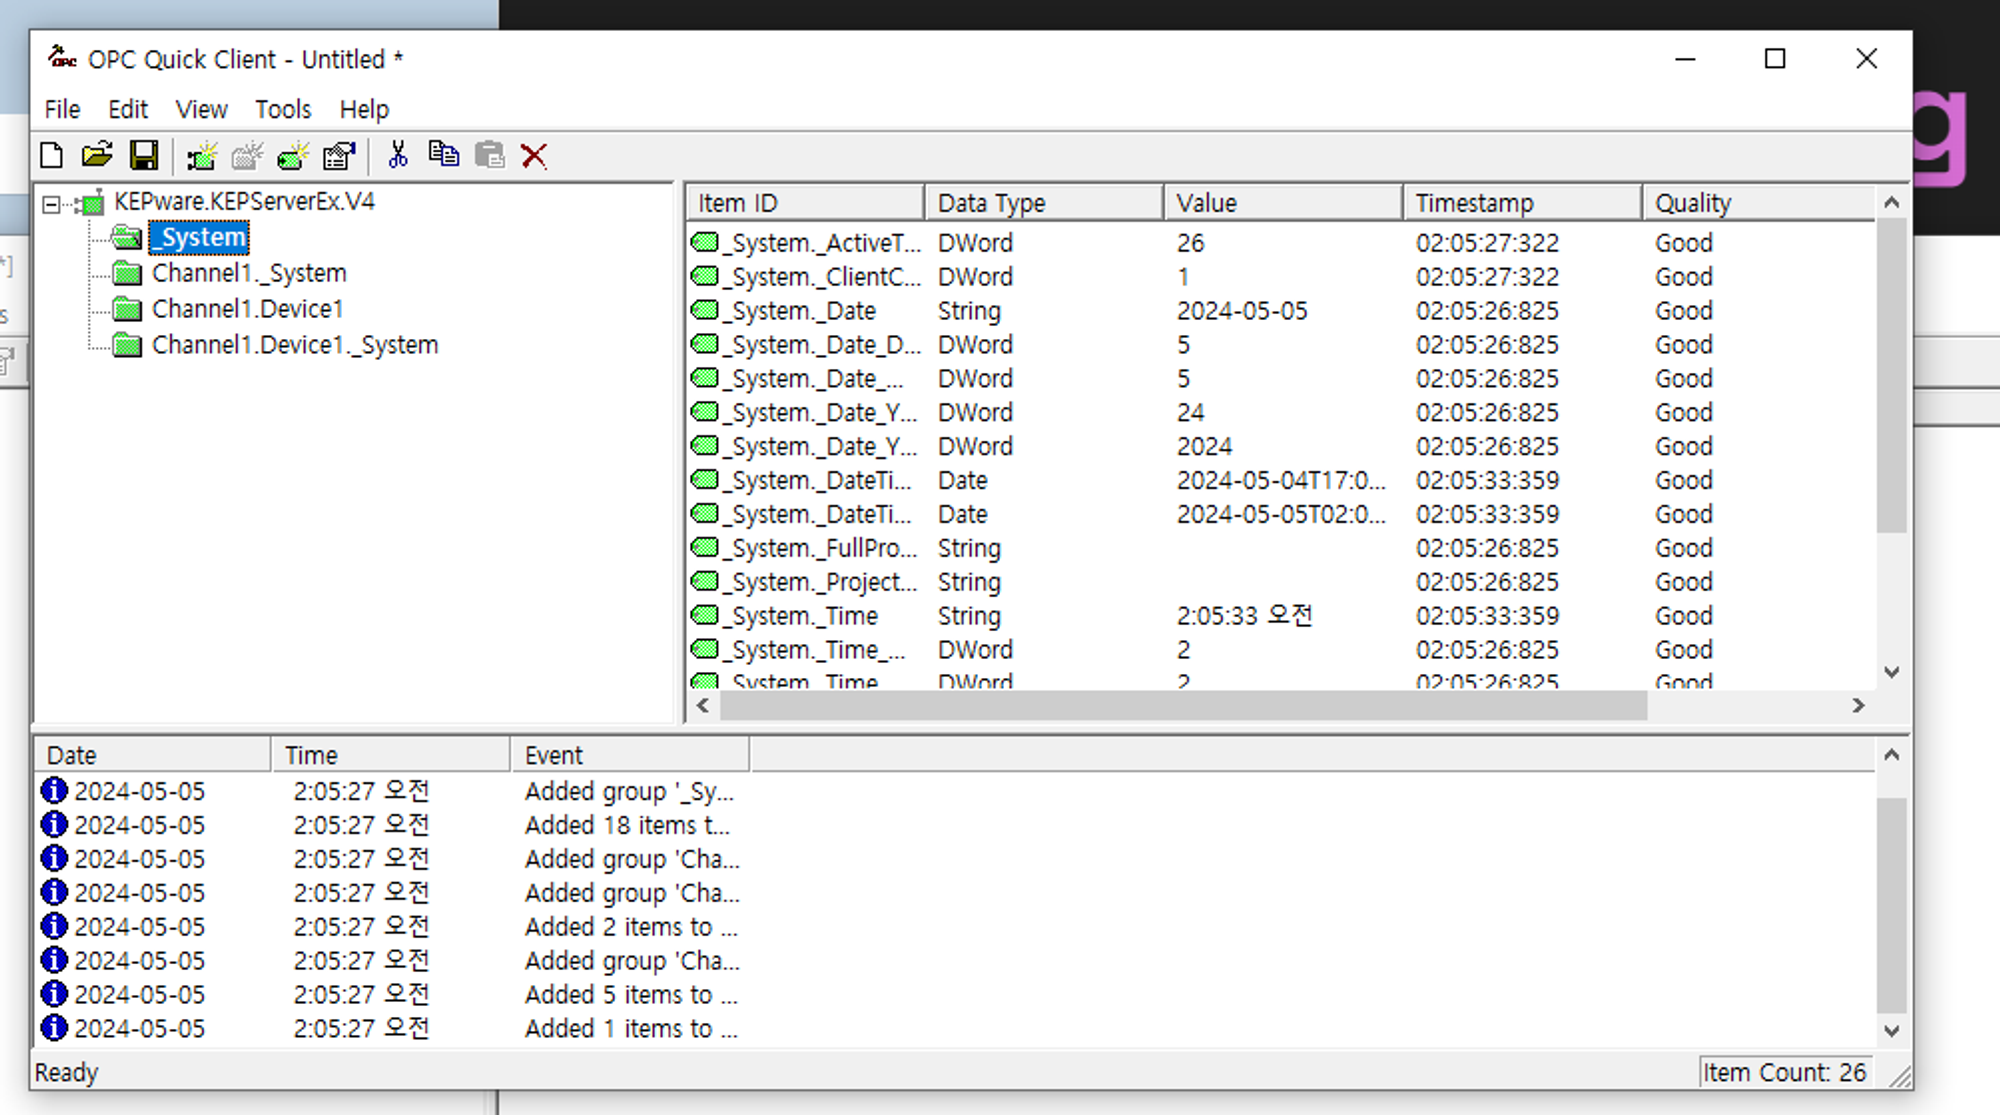Click the event log scroll-up arrow
This screenshot has height=1115, width=2000.
[x=1891, y=755]
